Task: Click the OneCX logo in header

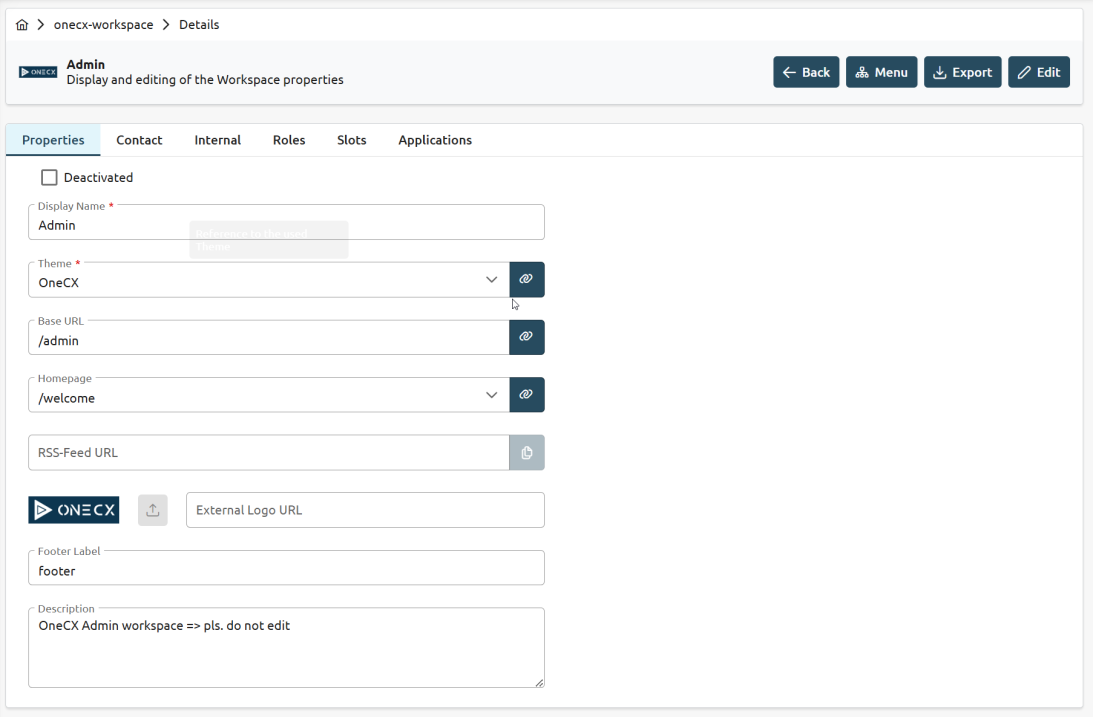Action: click(x=38, y=72)
